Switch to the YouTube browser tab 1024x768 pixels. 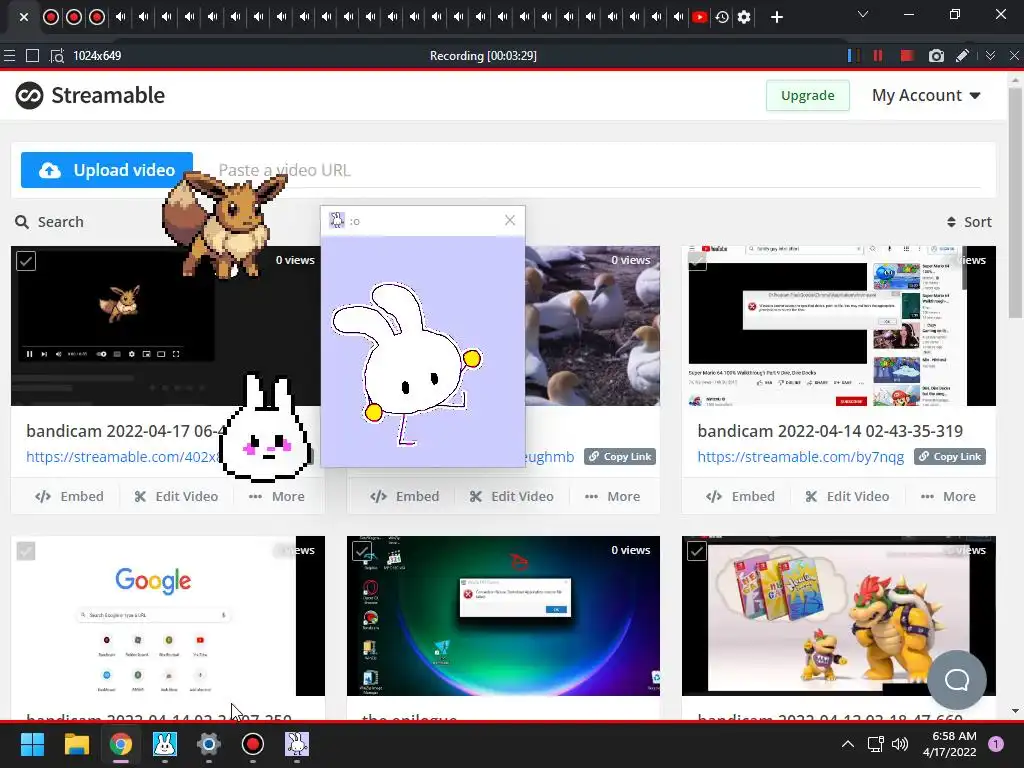[x=699, y=17]
